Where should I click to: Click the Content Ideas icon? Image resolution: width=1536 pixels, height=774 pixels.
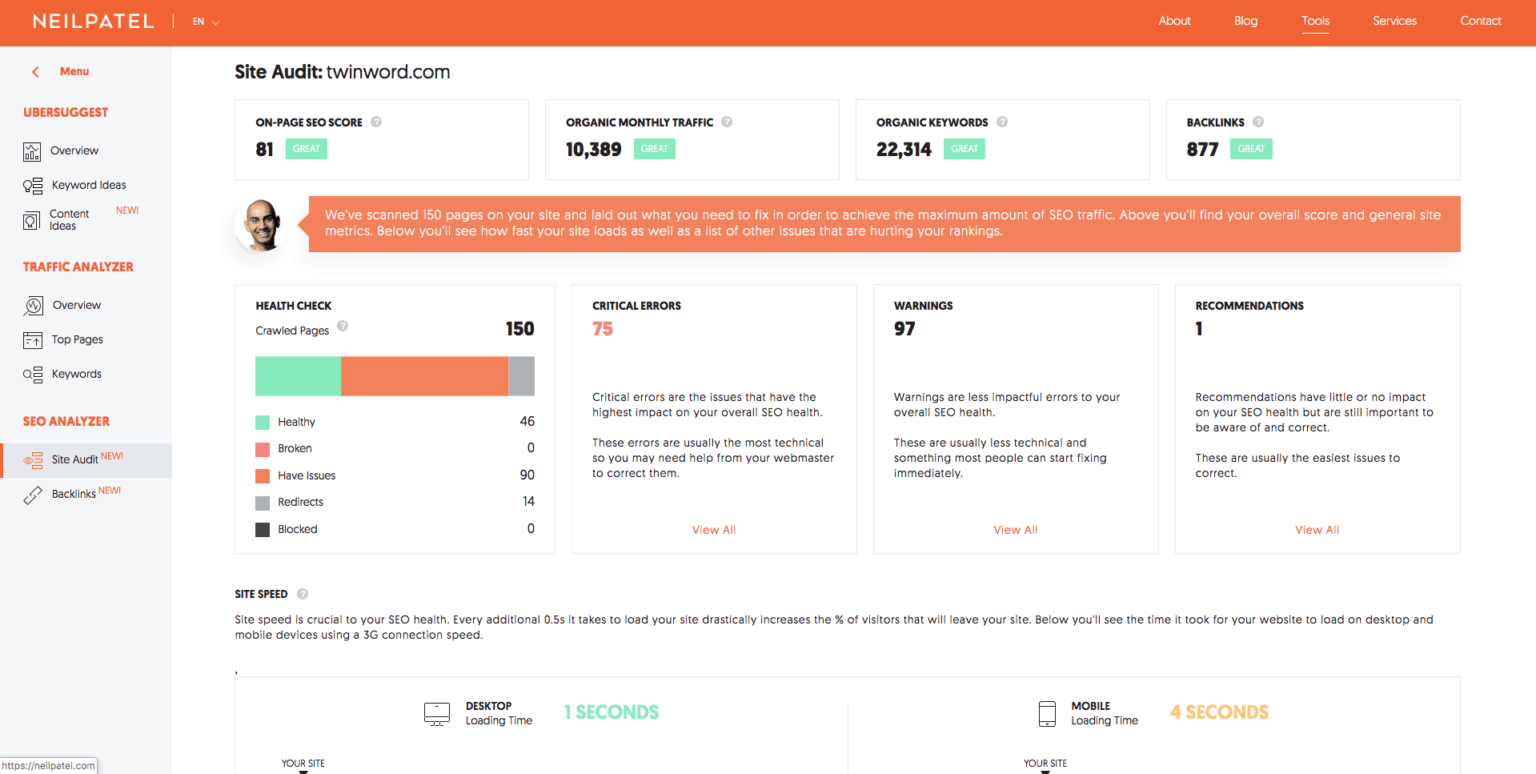32,220
